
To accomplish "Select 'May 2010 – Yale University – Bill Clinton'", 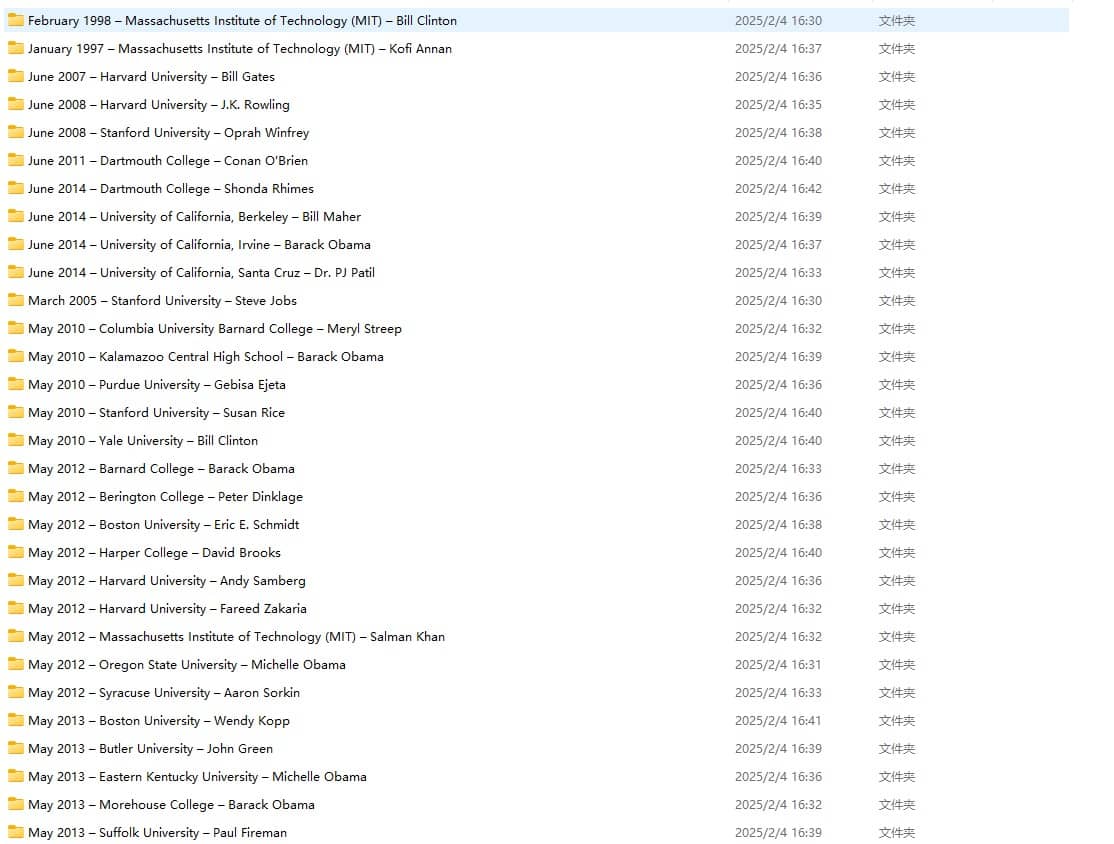I will click(143, 441).
